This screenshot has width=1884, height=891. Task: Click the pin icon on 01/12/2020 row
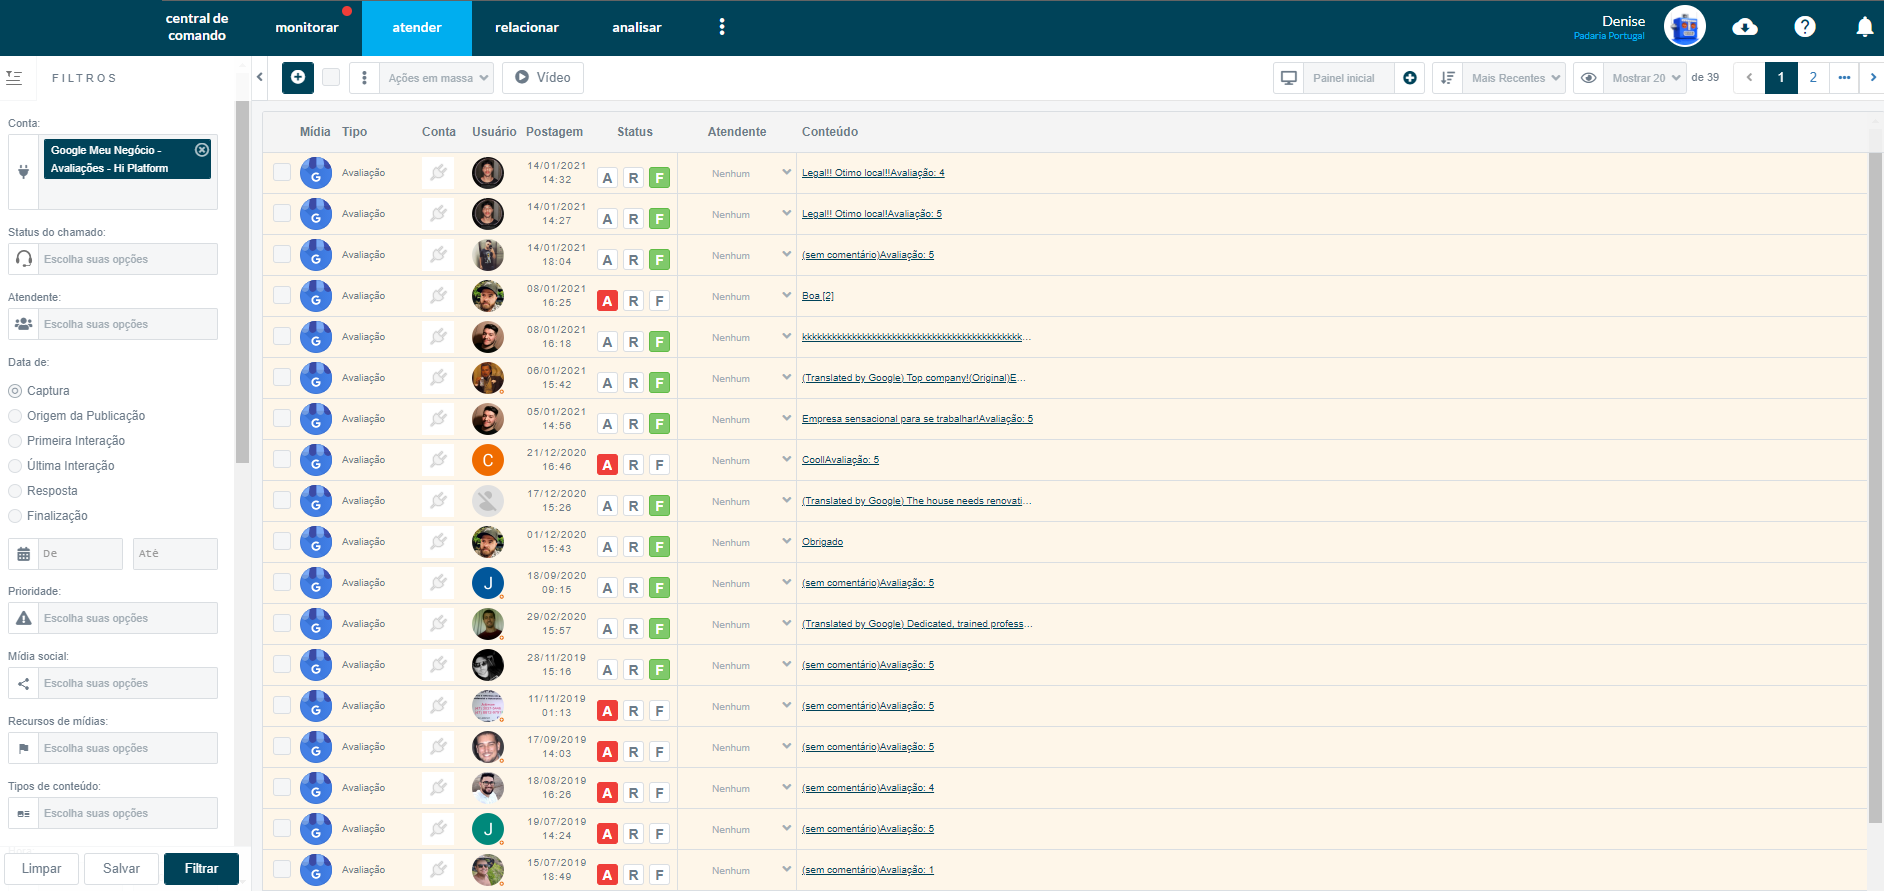point(438,542)
